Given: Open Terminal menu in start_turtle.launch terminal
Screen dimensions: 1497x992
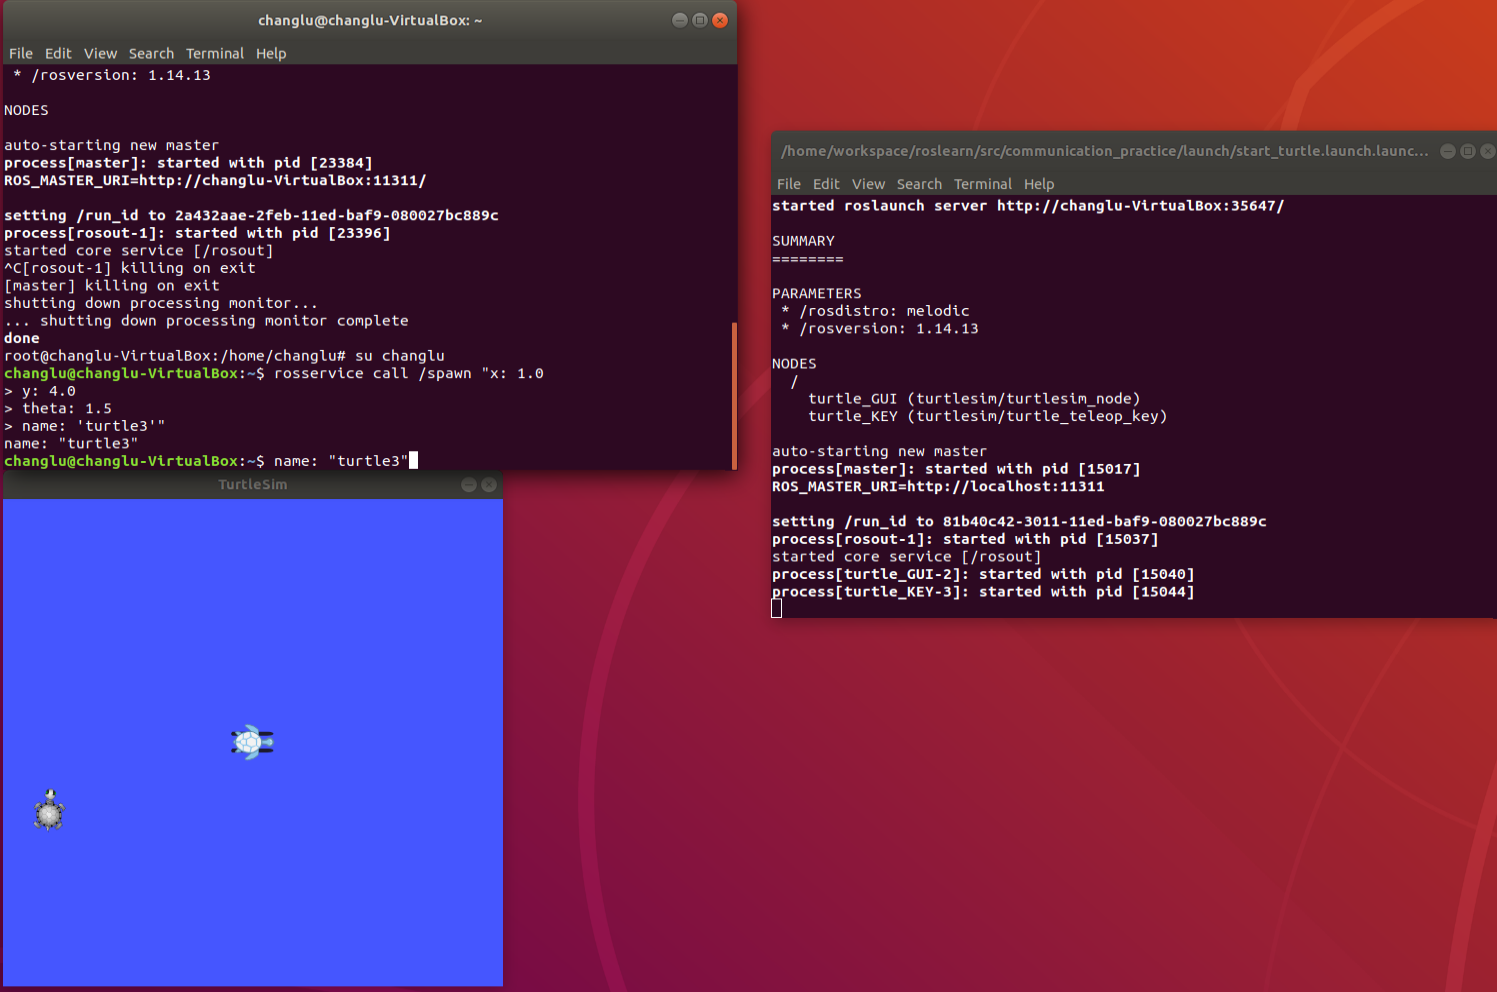Looking at the screenshot, I should pos(983,184).
